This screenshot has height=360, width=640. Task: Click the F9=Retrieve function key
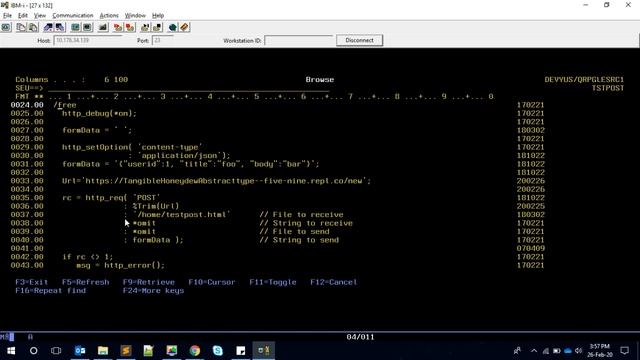click(x=149, y=282)
